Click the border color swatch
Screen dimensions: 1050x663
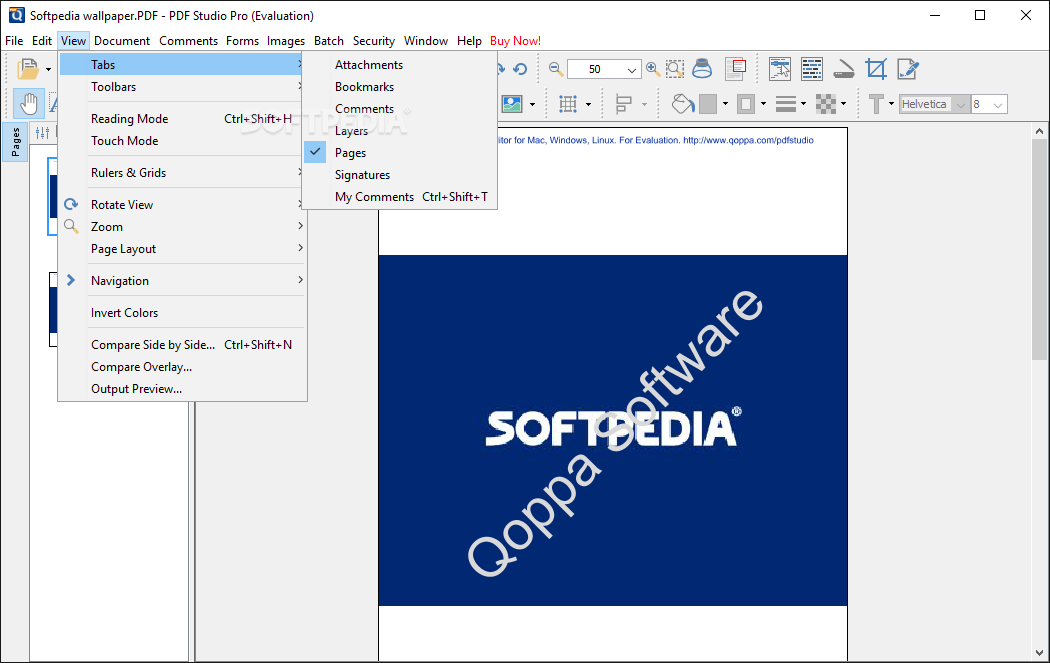coord(746,104)
